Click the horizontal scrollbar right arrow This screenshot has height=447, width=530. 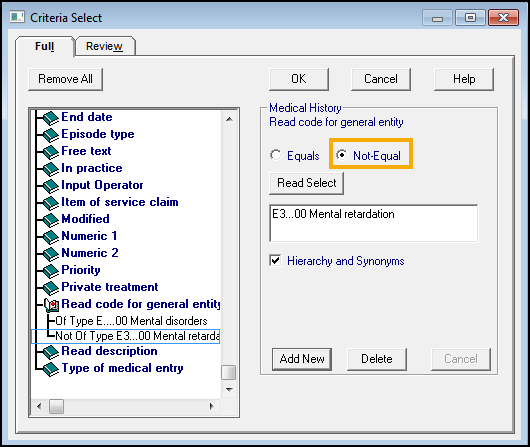pos(212,406)
